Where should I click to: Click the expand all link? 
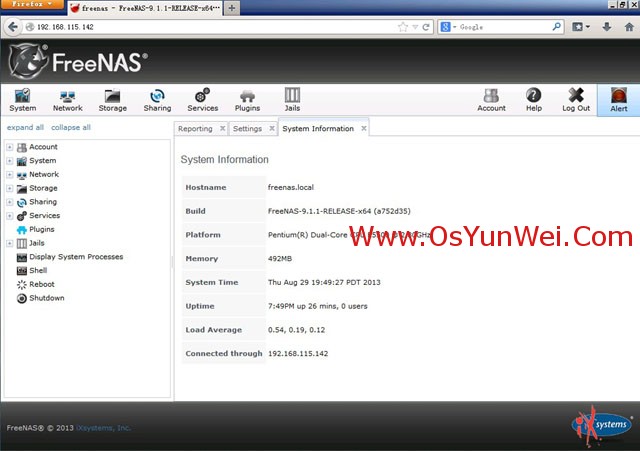pyautogui.click(x=25, y=127)
